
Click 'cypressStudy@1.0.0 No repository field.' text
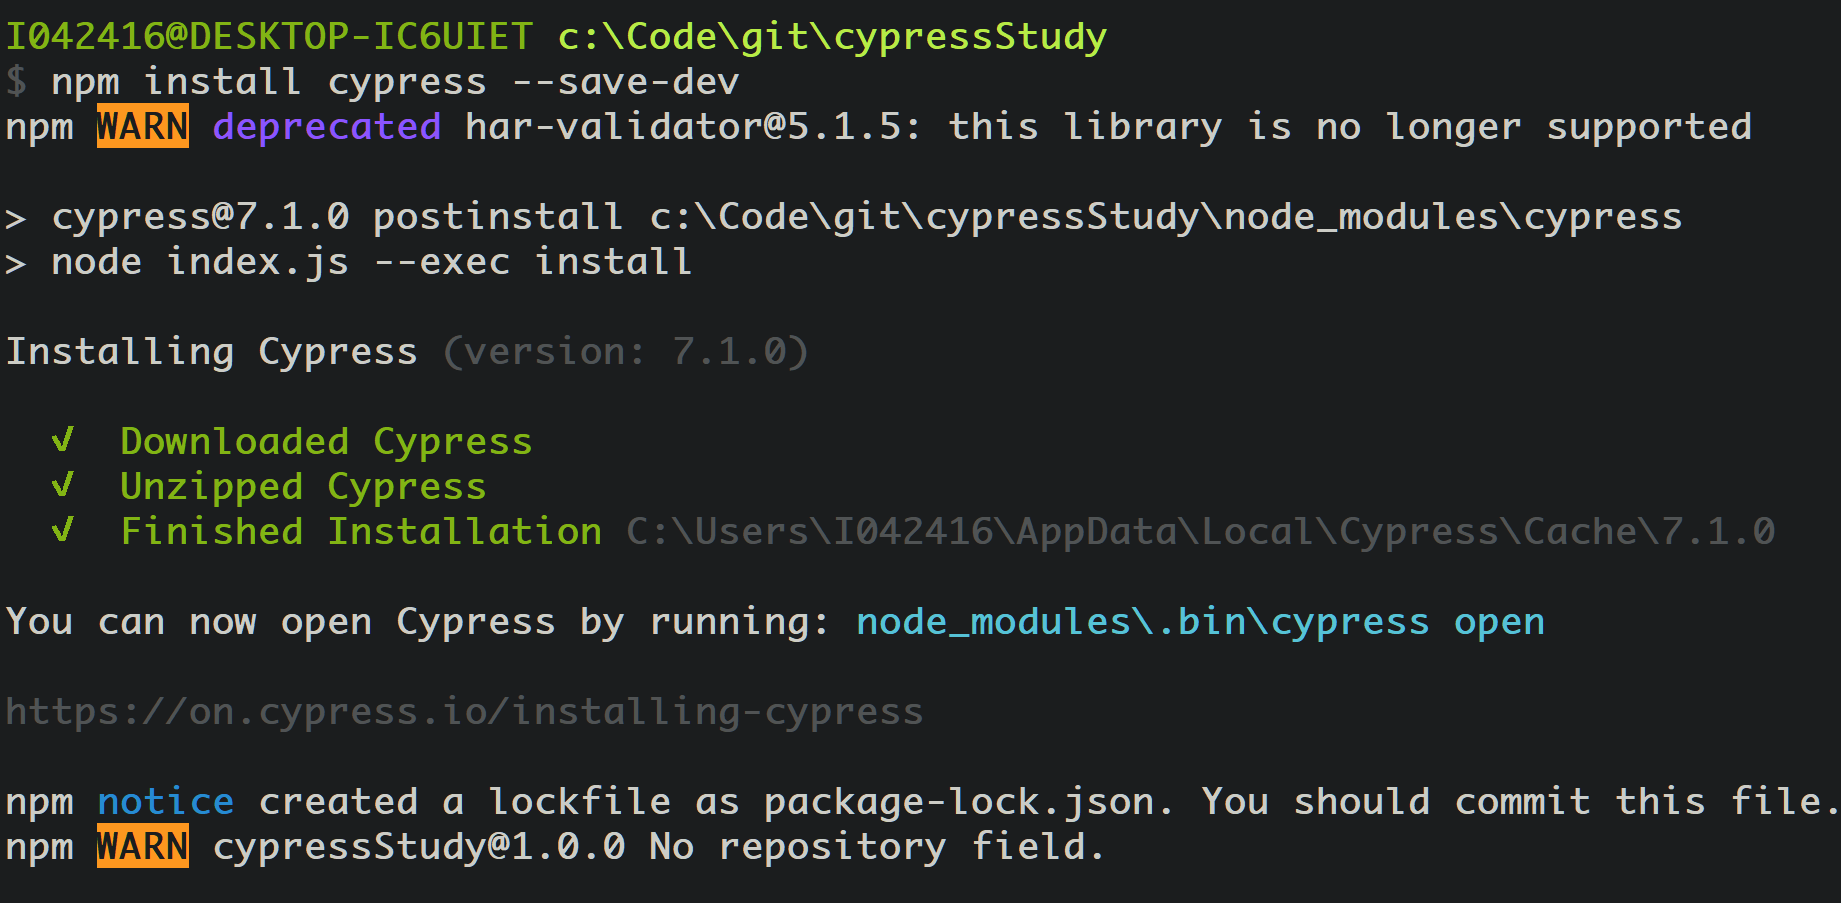tap(659, 847)
